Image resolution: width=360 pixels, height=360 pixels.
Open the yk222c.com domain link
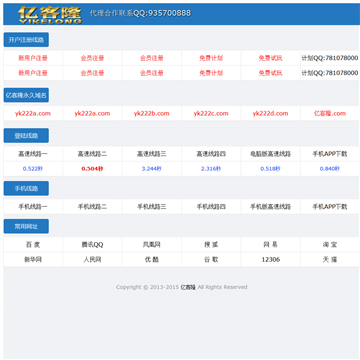[x=211, y=113]
